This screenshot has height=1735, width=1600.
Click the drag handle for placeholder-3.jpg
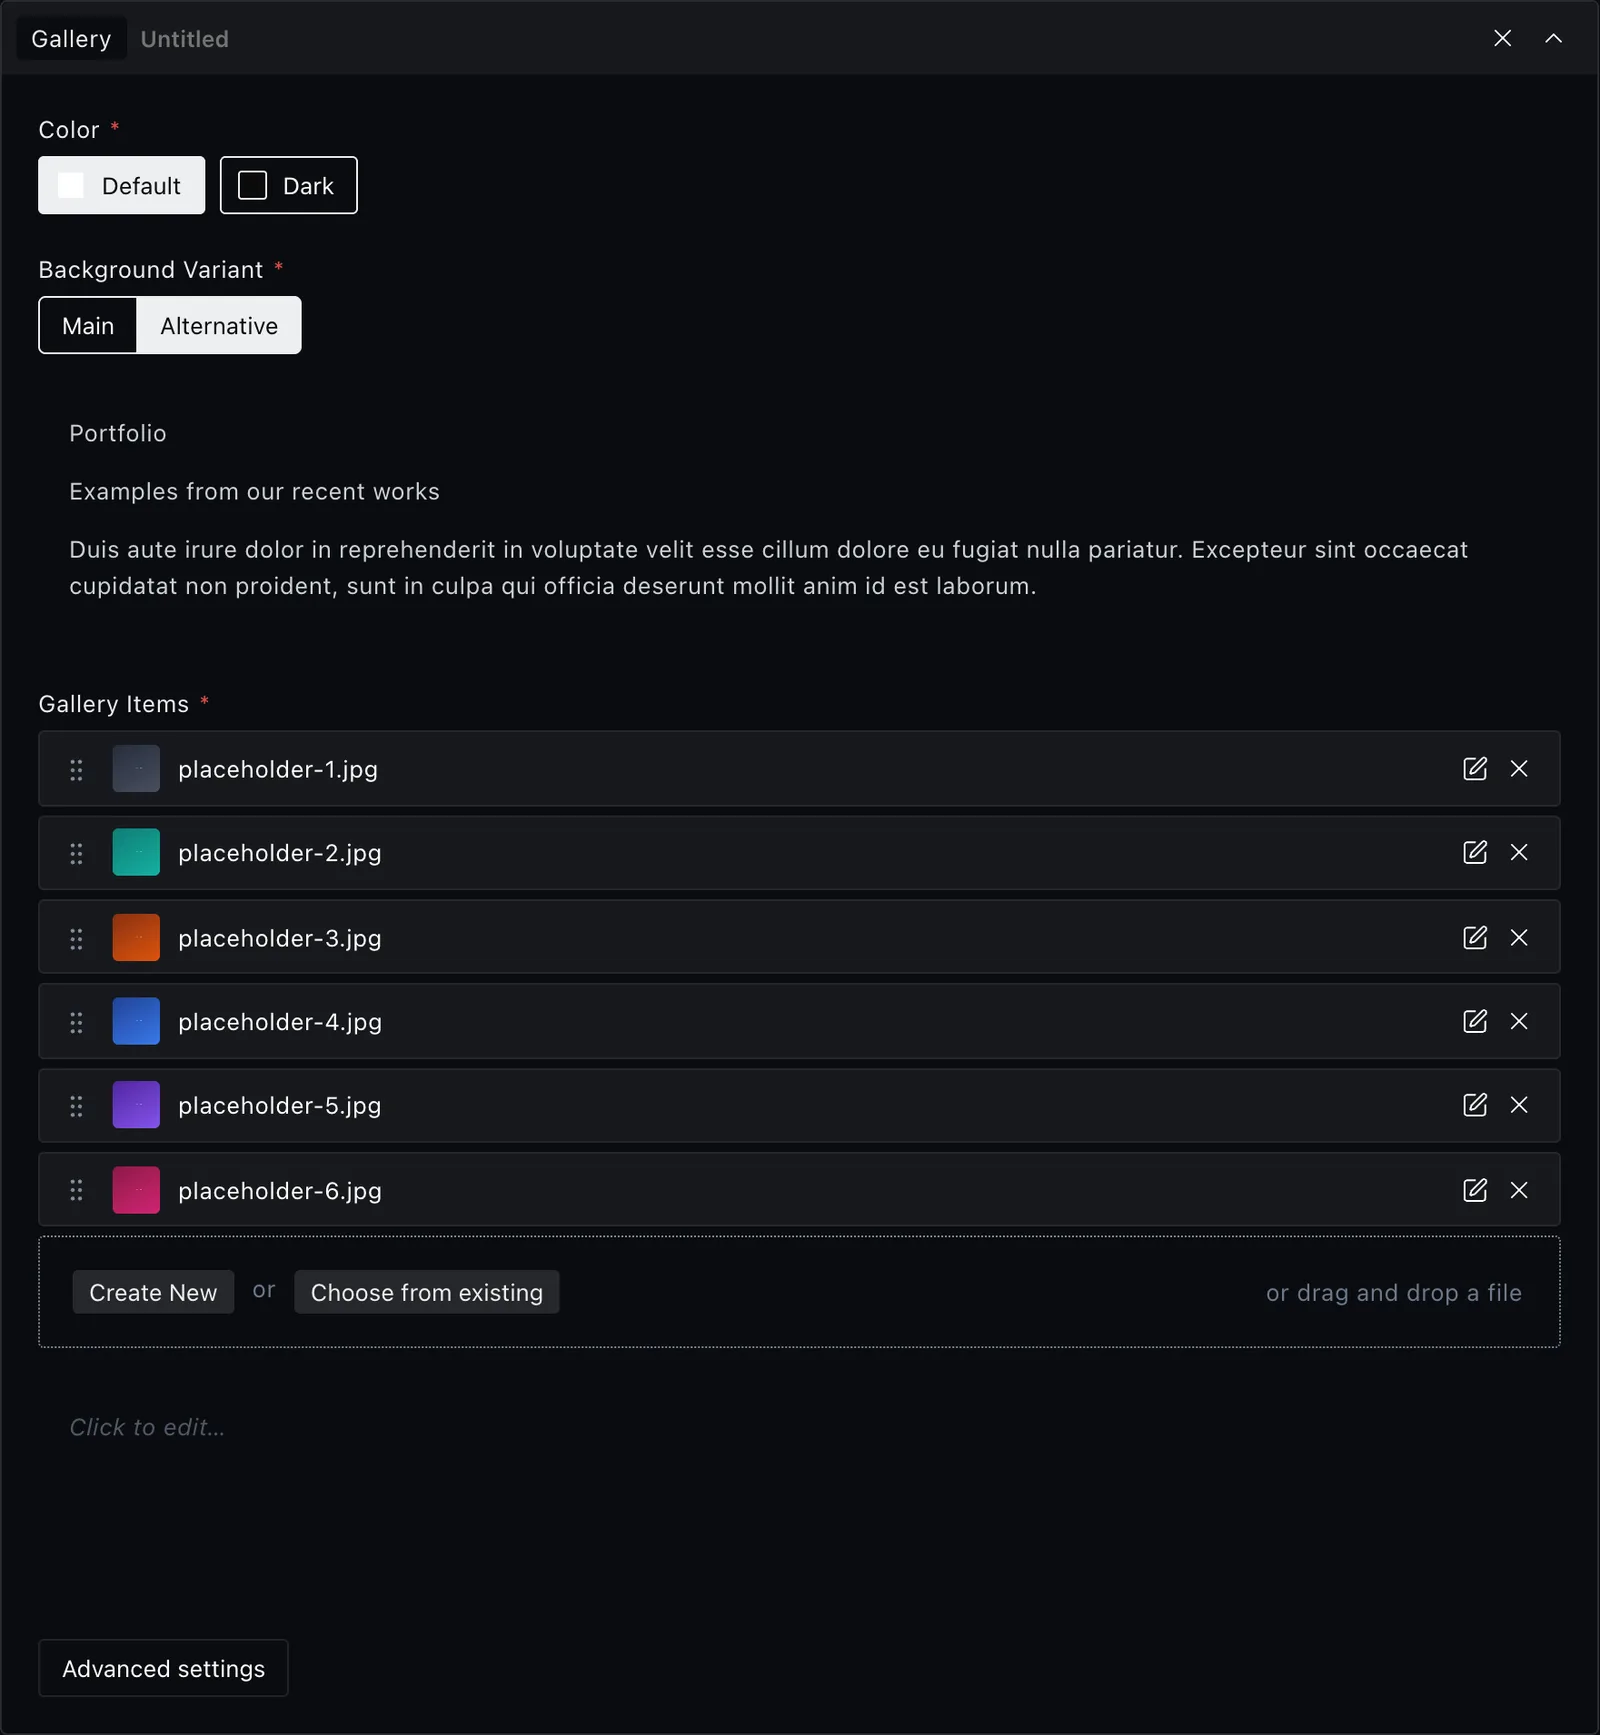(x=76, y=938)
